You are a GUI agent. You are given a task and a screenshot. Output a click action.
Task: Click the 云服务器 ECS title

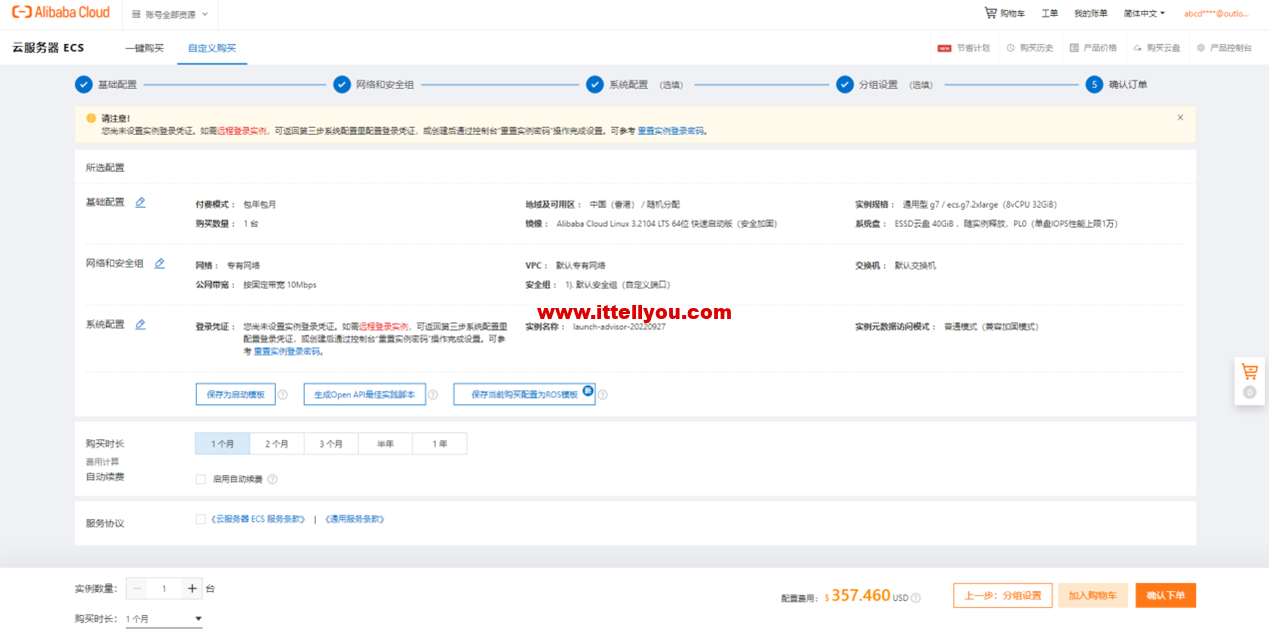tap(48, 48)
